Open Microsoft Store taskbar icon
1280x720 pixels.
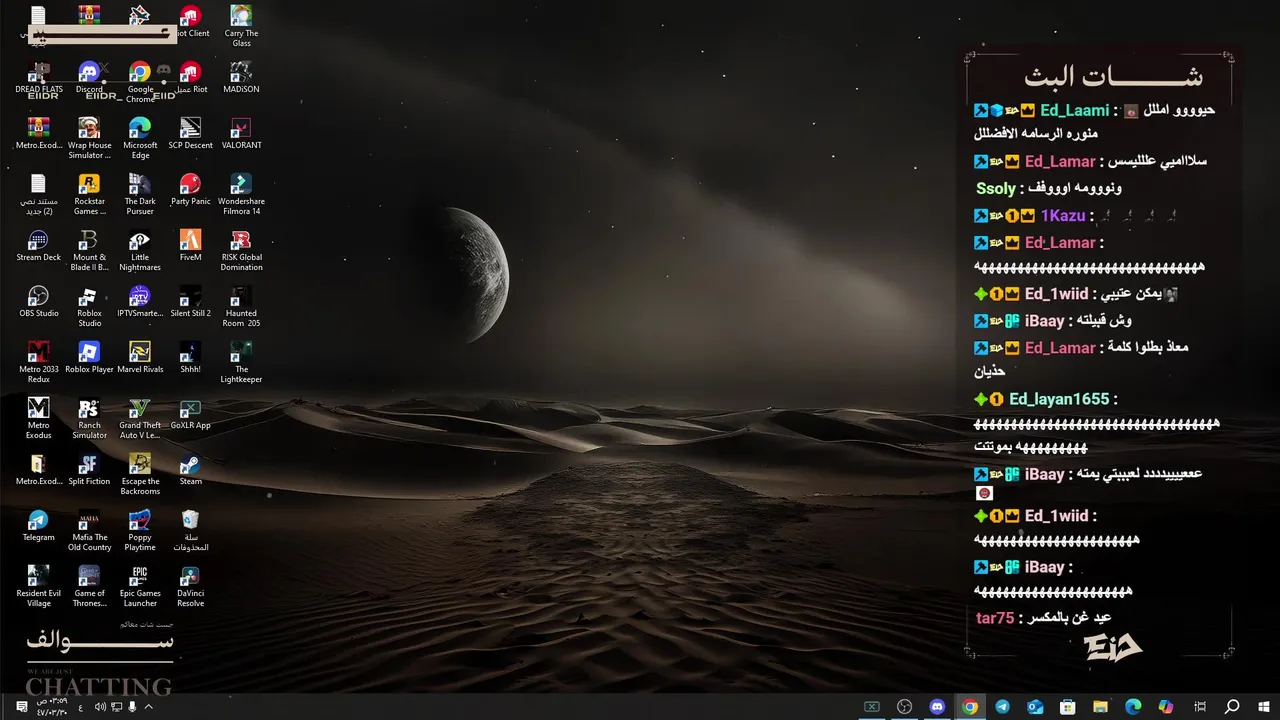point(1068,707)
